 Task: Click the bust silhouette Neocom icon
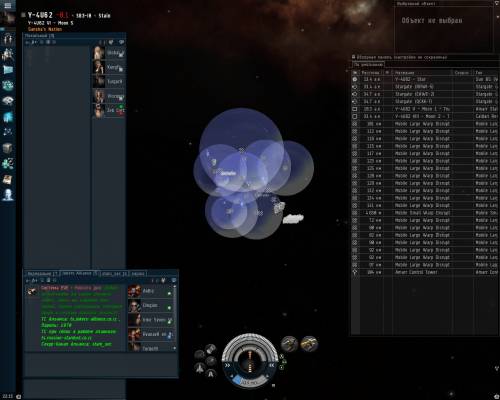8,195
